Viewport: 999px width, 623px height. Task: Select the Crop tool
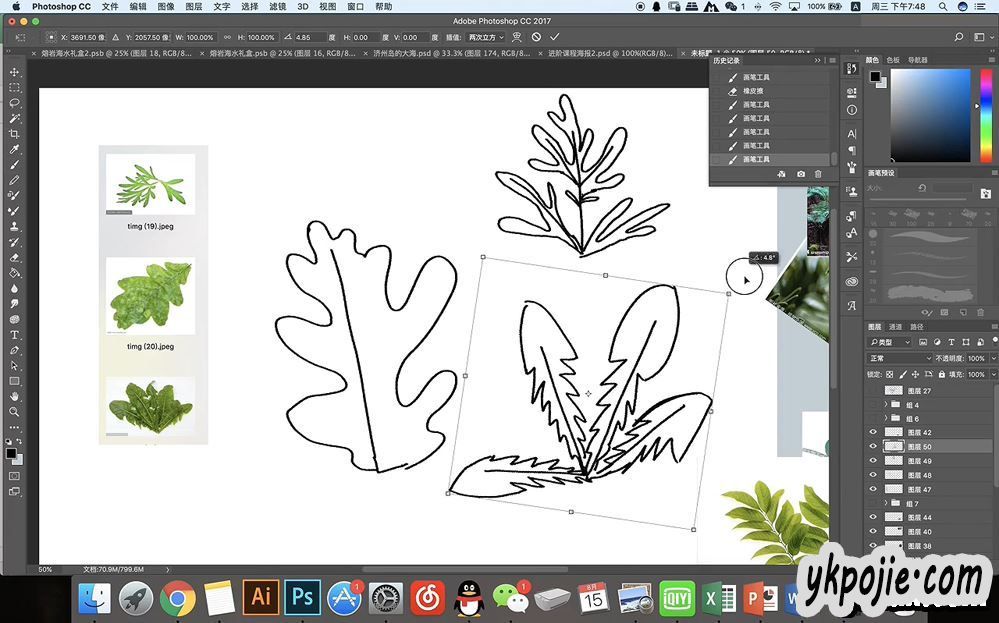[x=14, y=133]
